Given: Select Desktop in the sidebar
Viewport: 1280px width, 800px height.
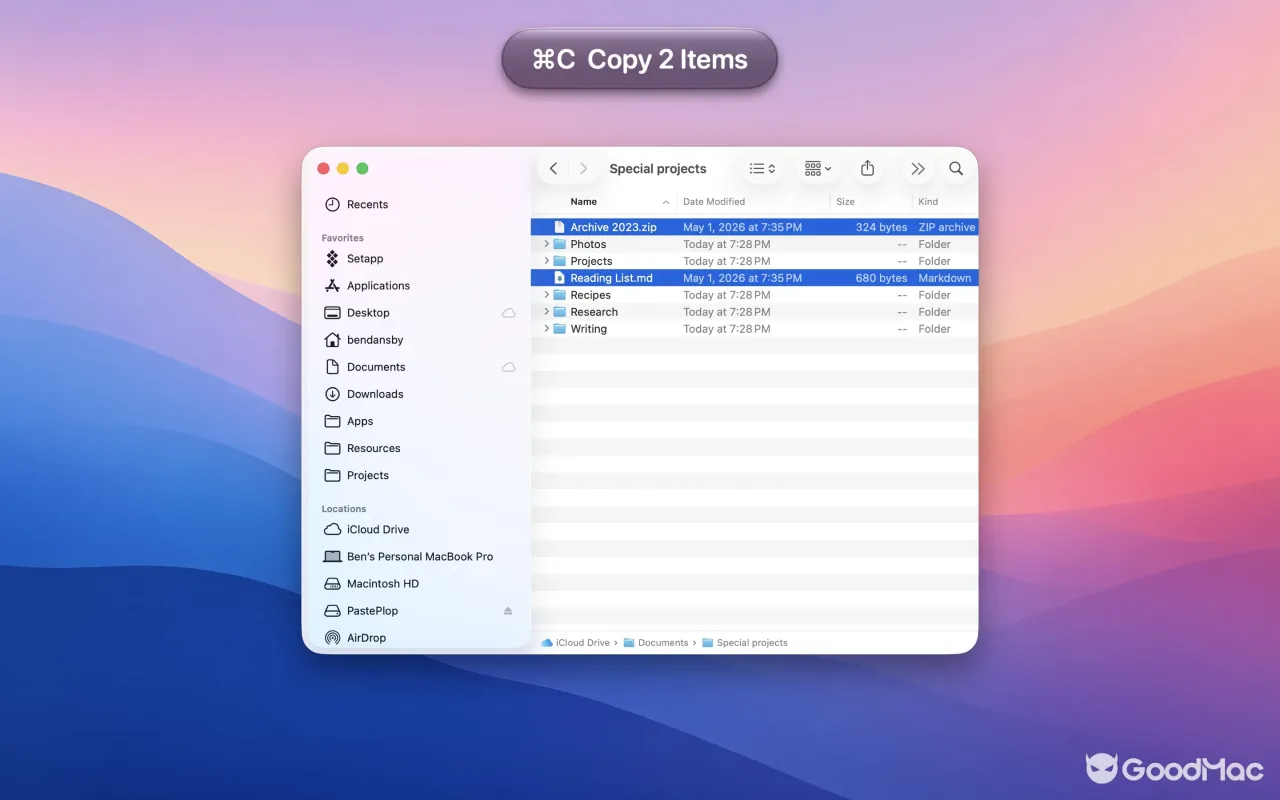Looking at the screenshot, I should [x=357, y=313].
